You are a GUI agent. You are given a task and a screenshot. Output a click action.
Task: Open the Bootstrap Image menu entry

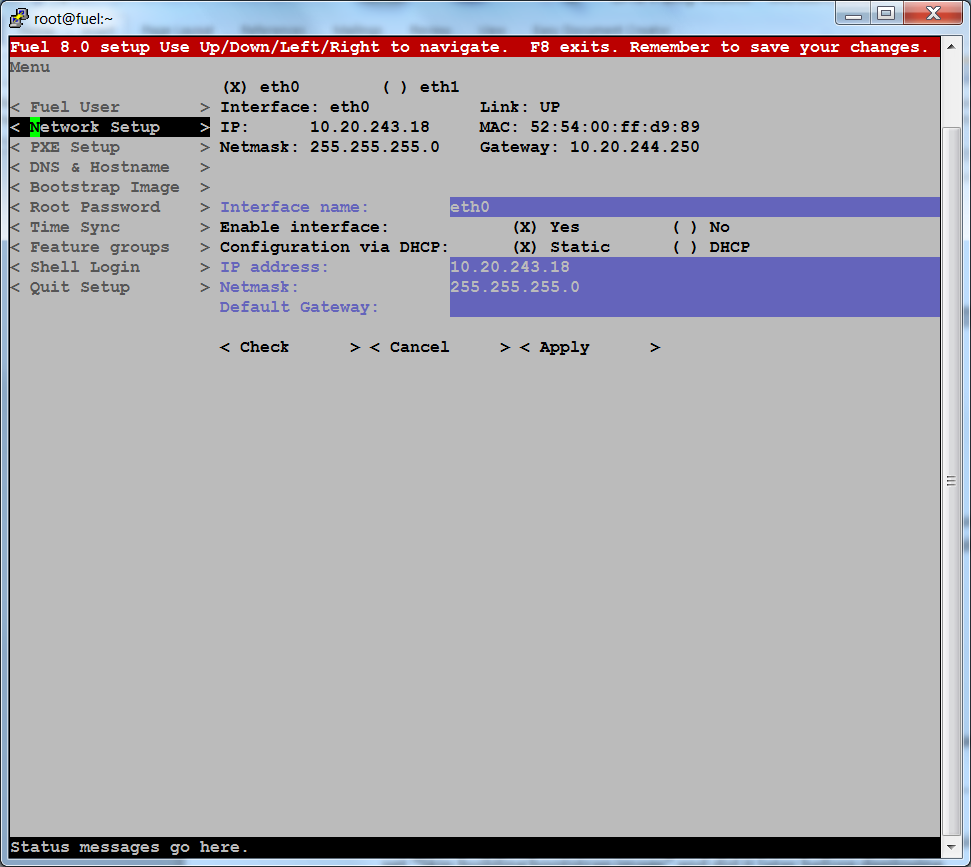(110, 187)
